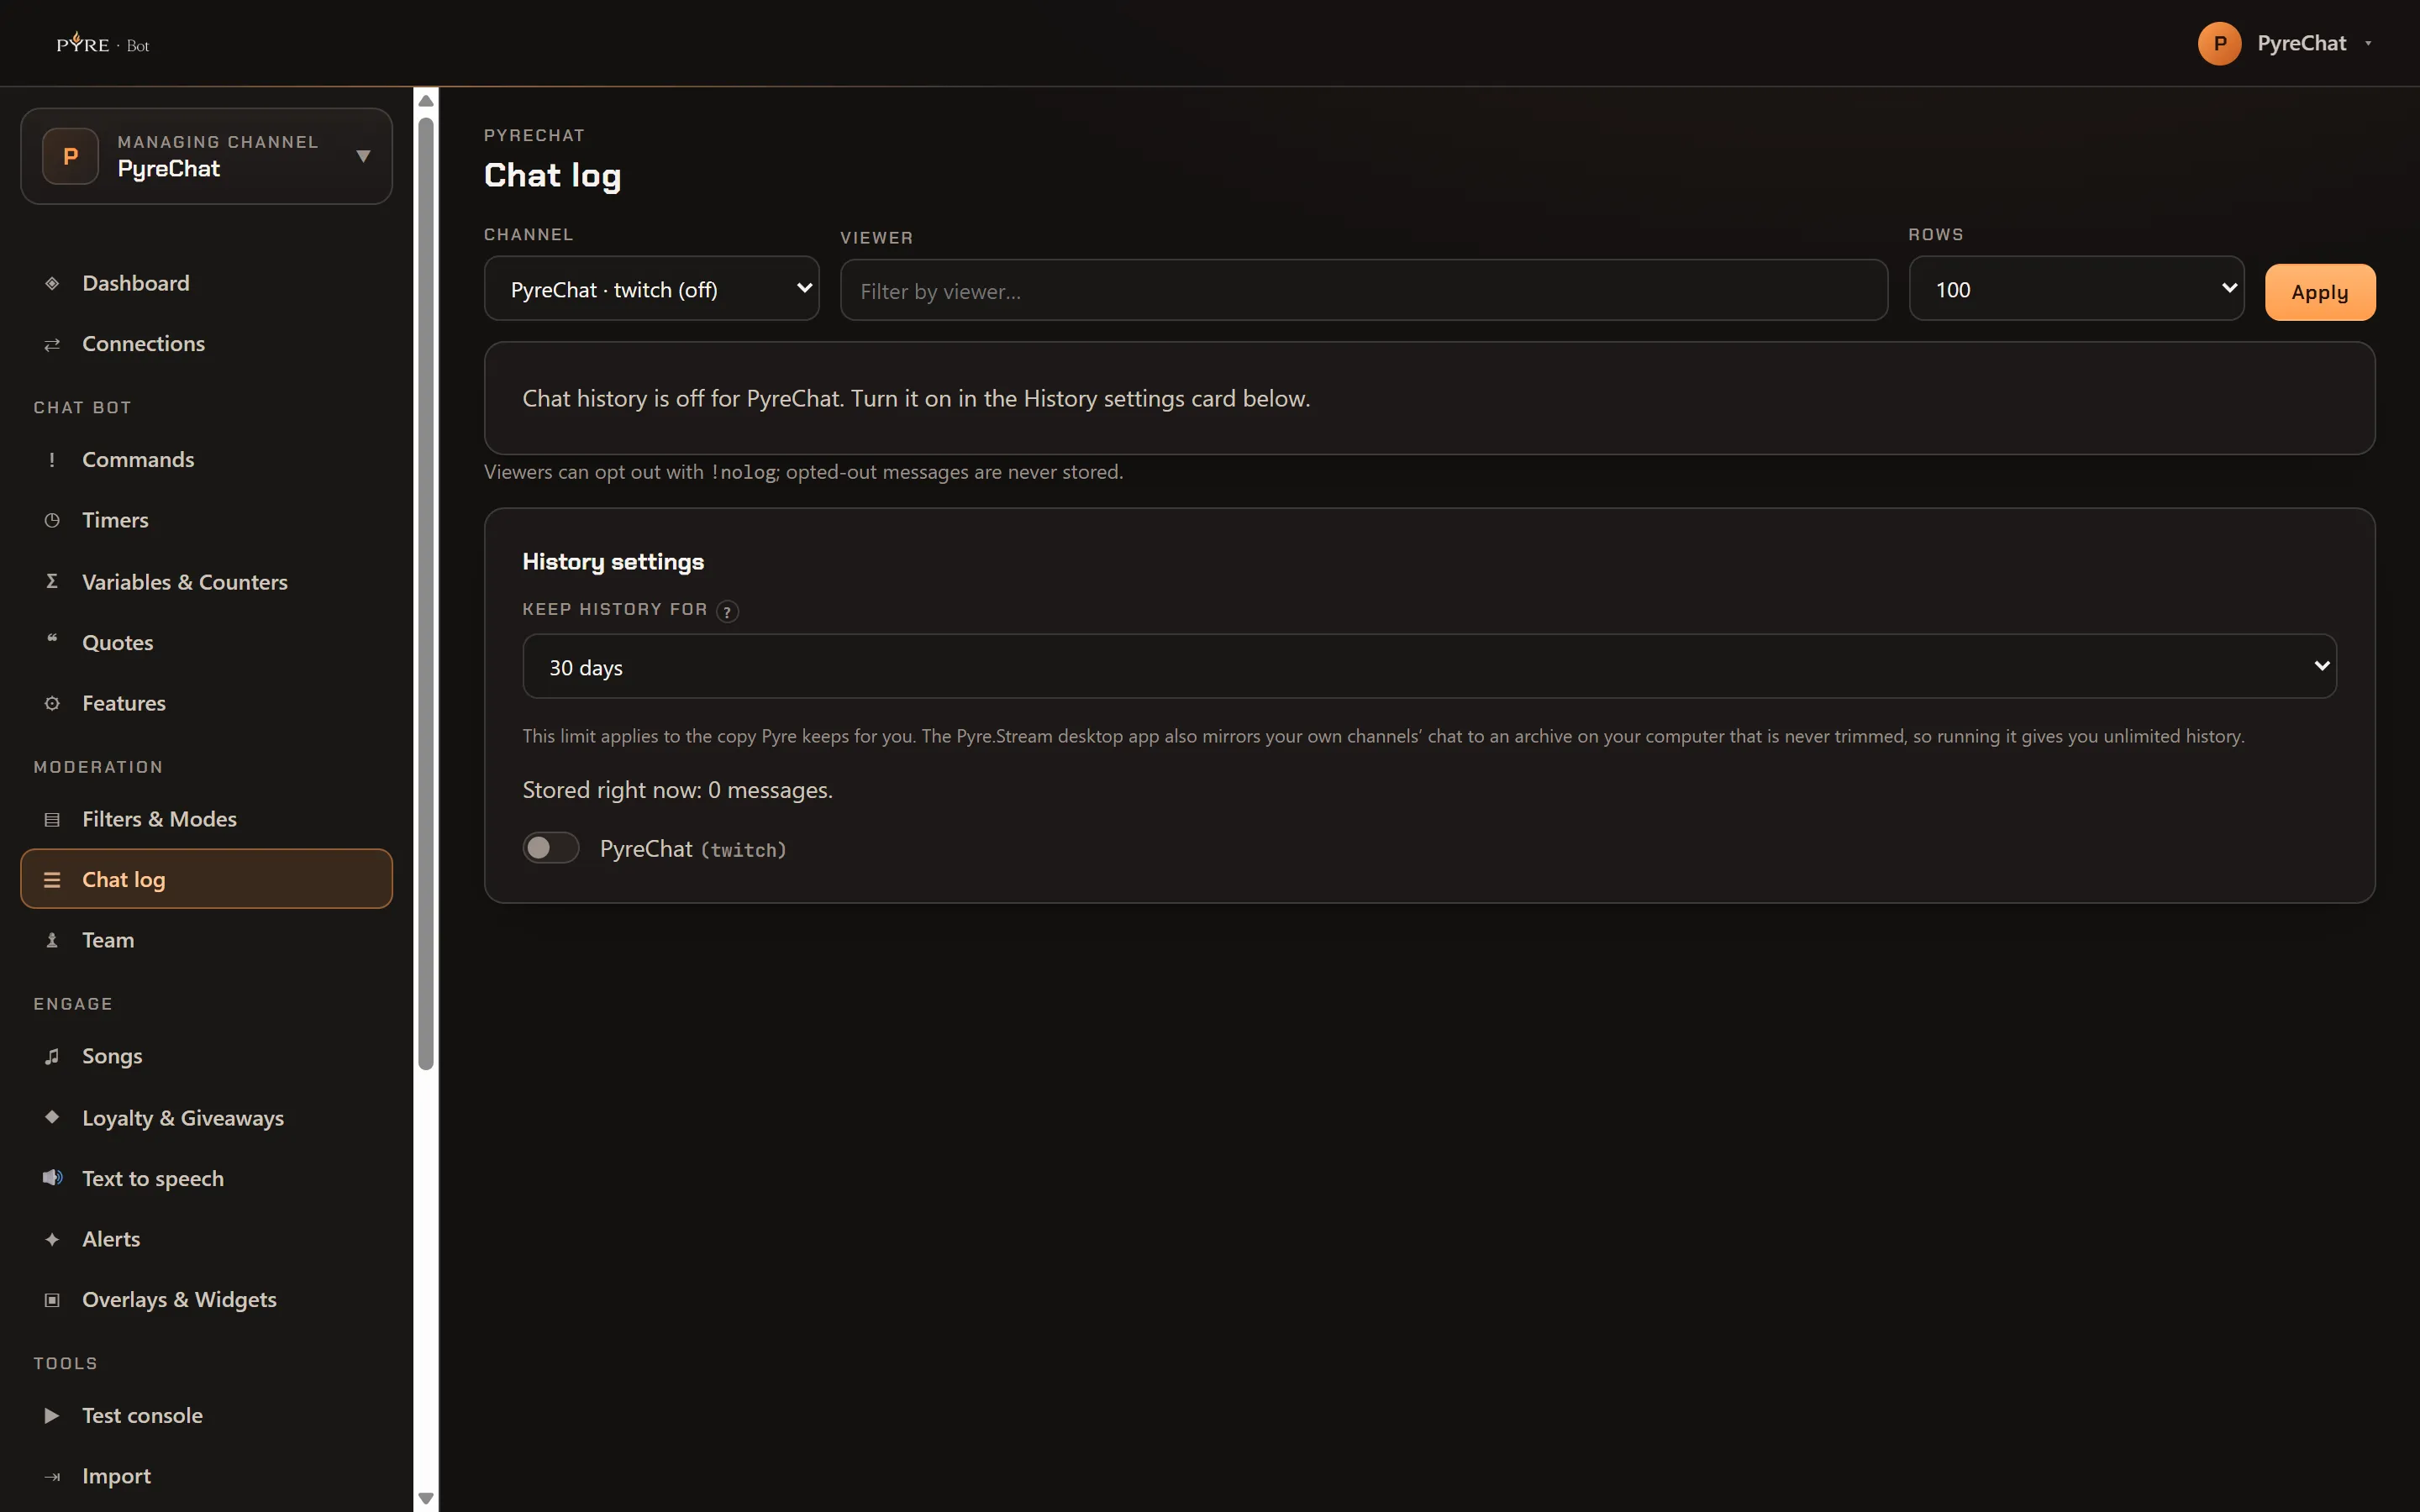Open the Keep history for 30 days dropdown
This screenshot has height=1512, width=2420.
1429,667
